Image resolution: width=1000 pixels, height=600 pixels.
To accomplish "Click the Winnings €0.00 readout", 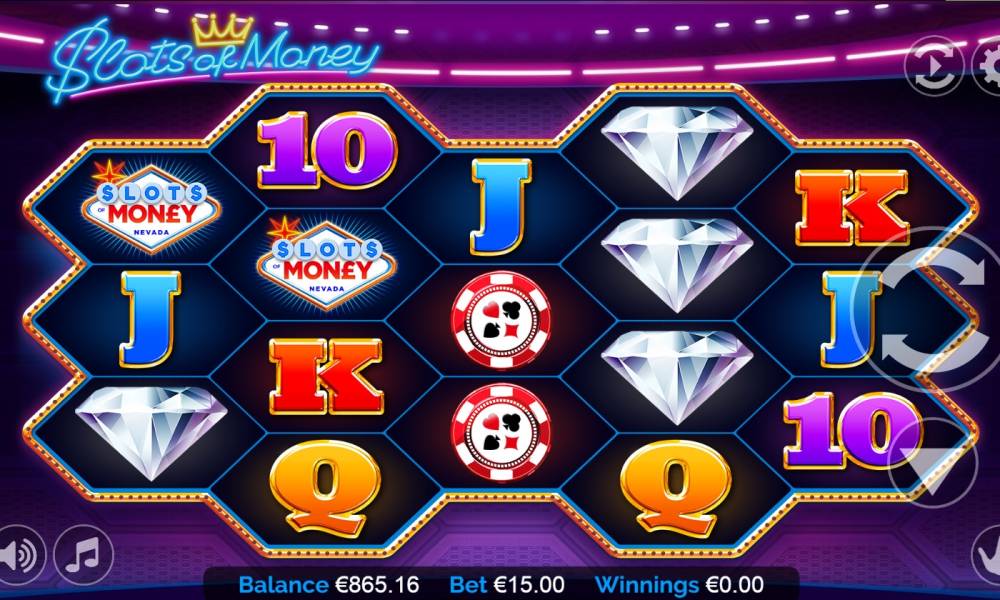I will (x=679, y=585).
